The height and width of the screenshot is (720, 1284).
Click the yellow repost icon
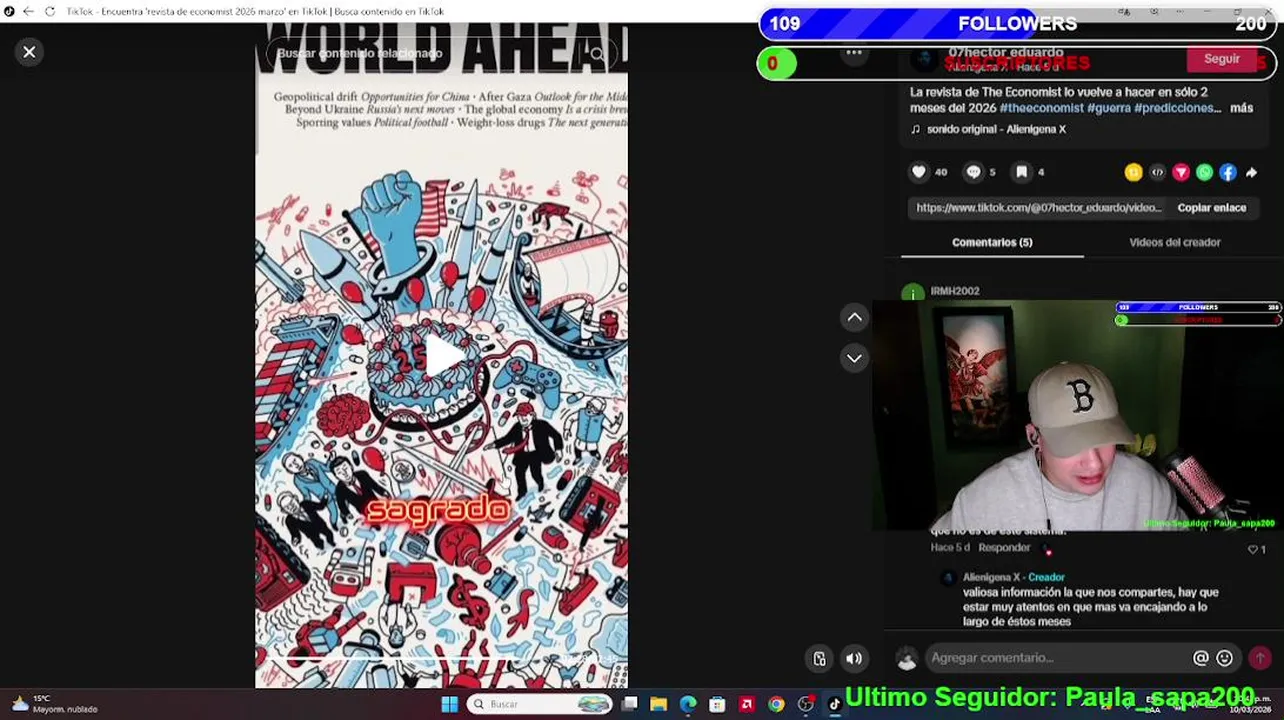pos(1133,172)
